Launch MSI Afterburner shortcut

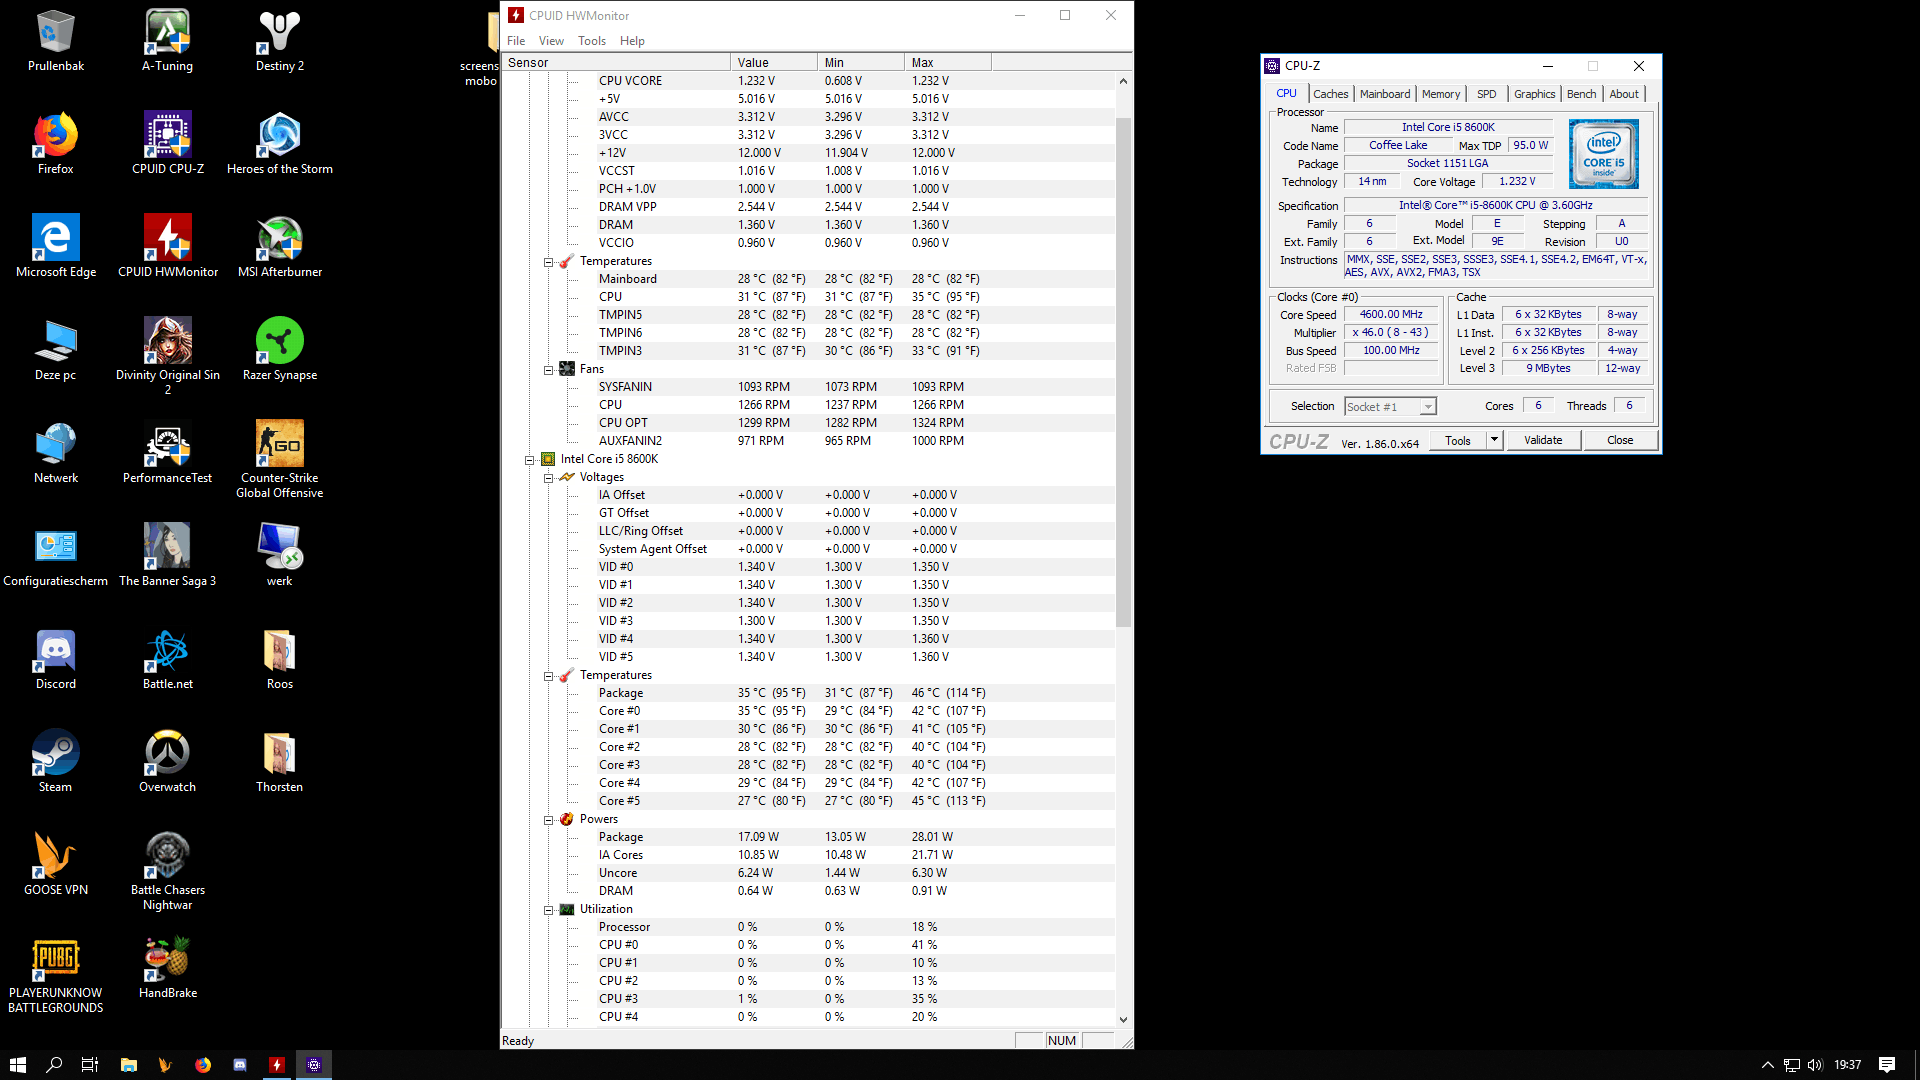[280, 246]
